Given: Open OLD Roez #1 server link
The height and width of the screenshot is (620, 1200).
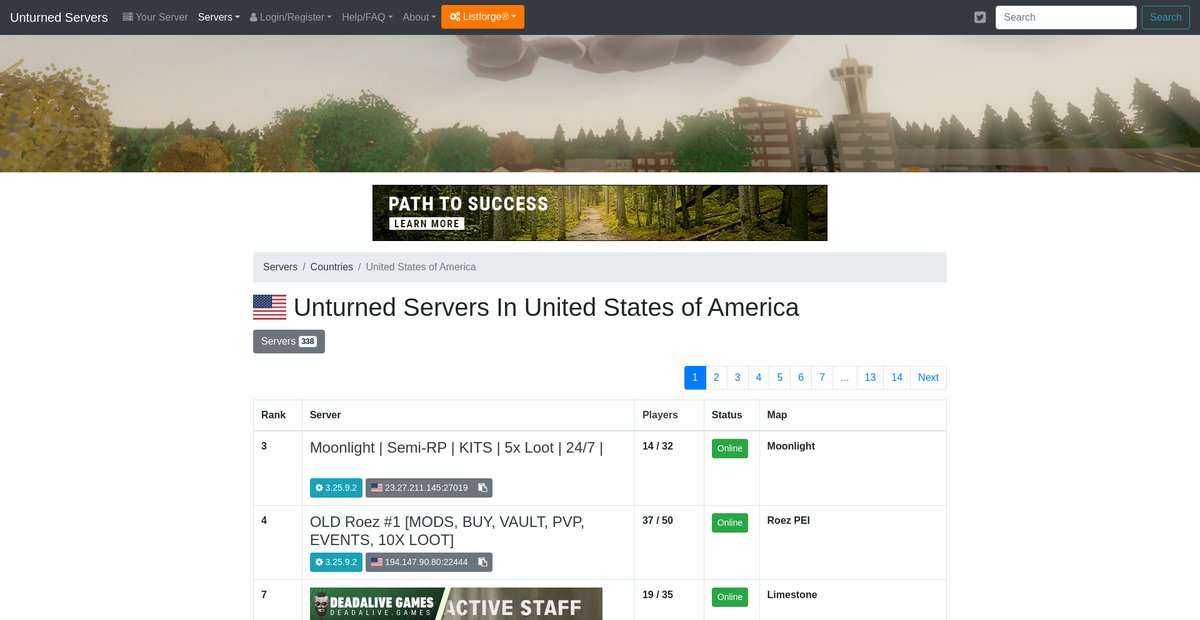Looking at the screenshot, I should tap(447, 531).
